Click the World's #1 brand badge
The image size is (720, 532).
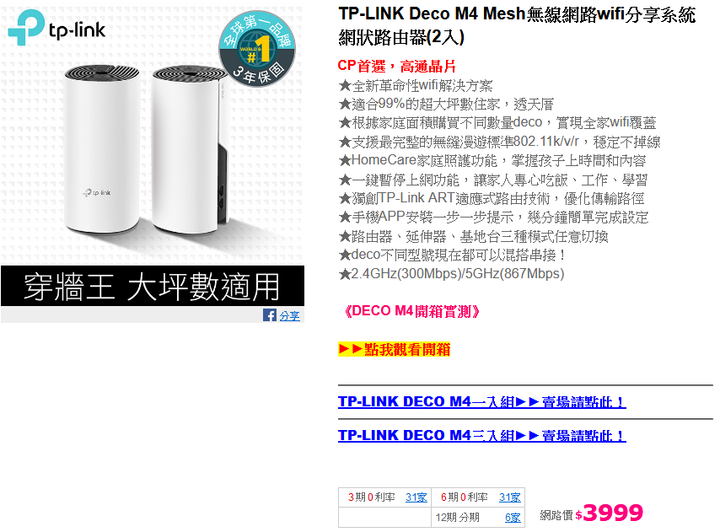(x=257, y=49)
